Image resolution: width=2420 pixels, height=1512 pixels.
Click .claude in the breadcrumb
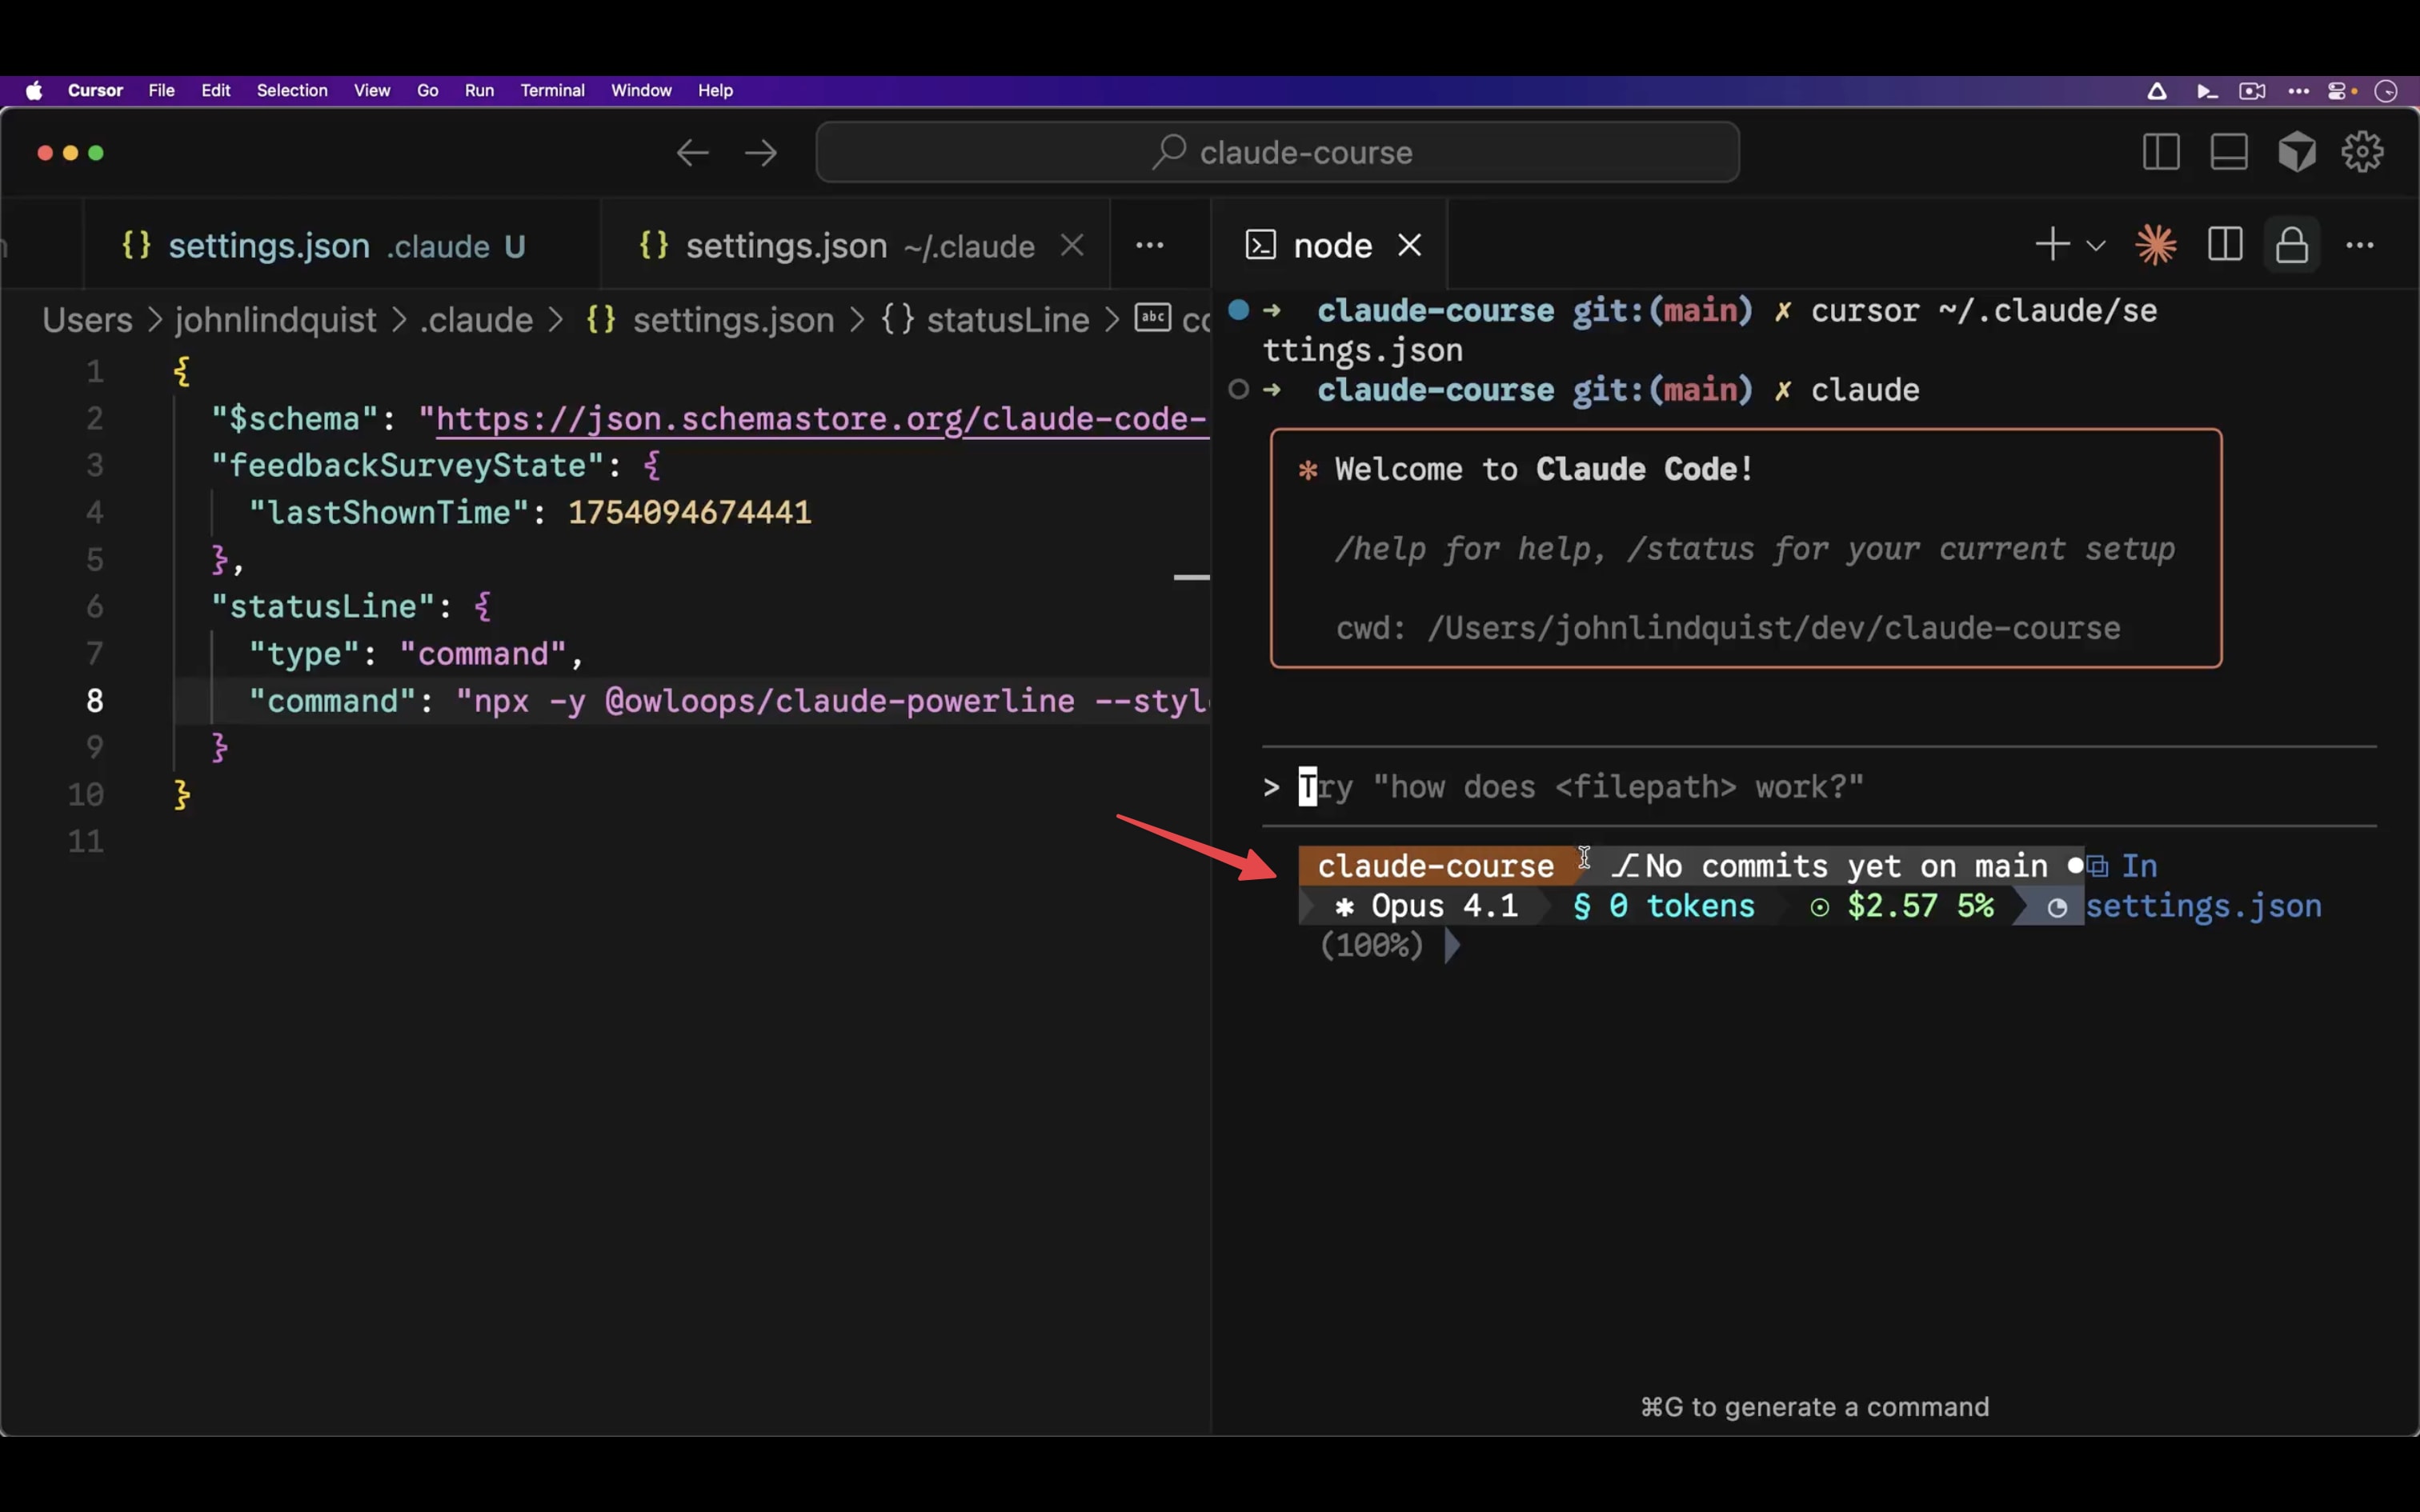pyautogui.click(x=476, y=320)
